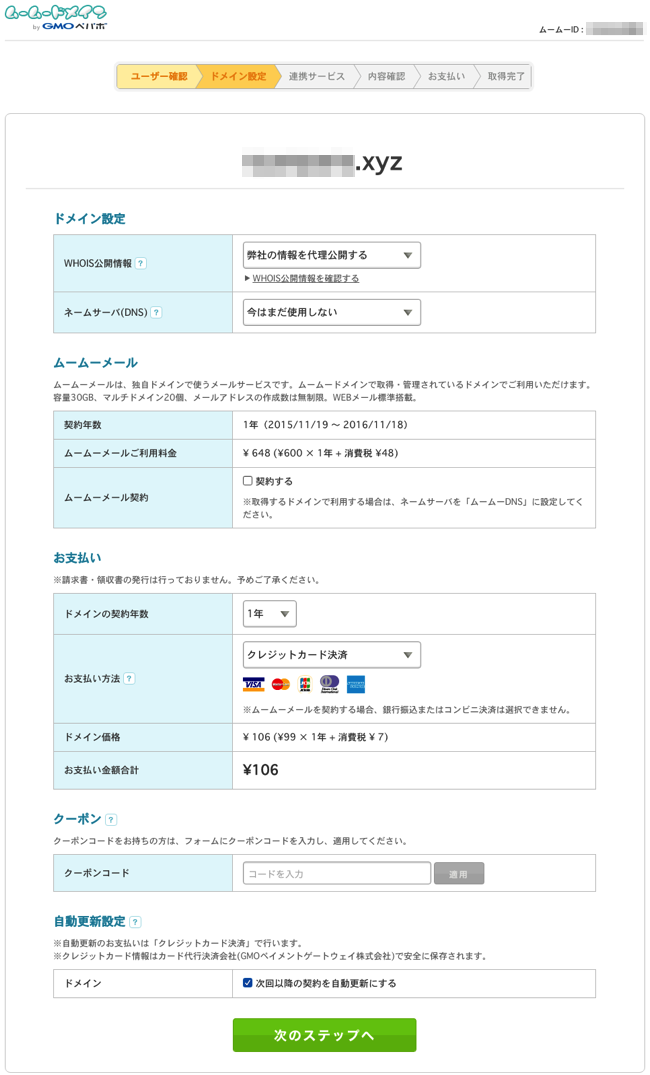Image resolution: width=650 pixels, height=1075 pixels.
Task: Uncheck 次回以降の契約を自動更新にする checkbox
Action: (x=248, y=983)
